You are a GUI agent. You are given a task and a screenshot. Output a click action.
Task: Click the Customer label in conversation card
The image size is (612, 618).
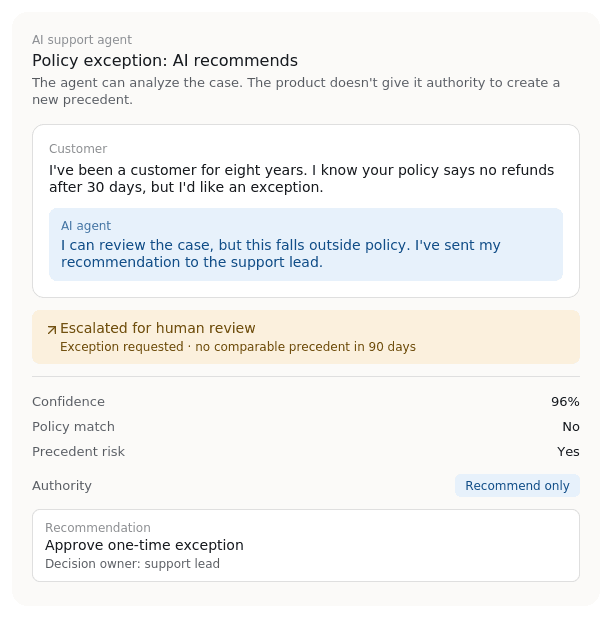78,149
